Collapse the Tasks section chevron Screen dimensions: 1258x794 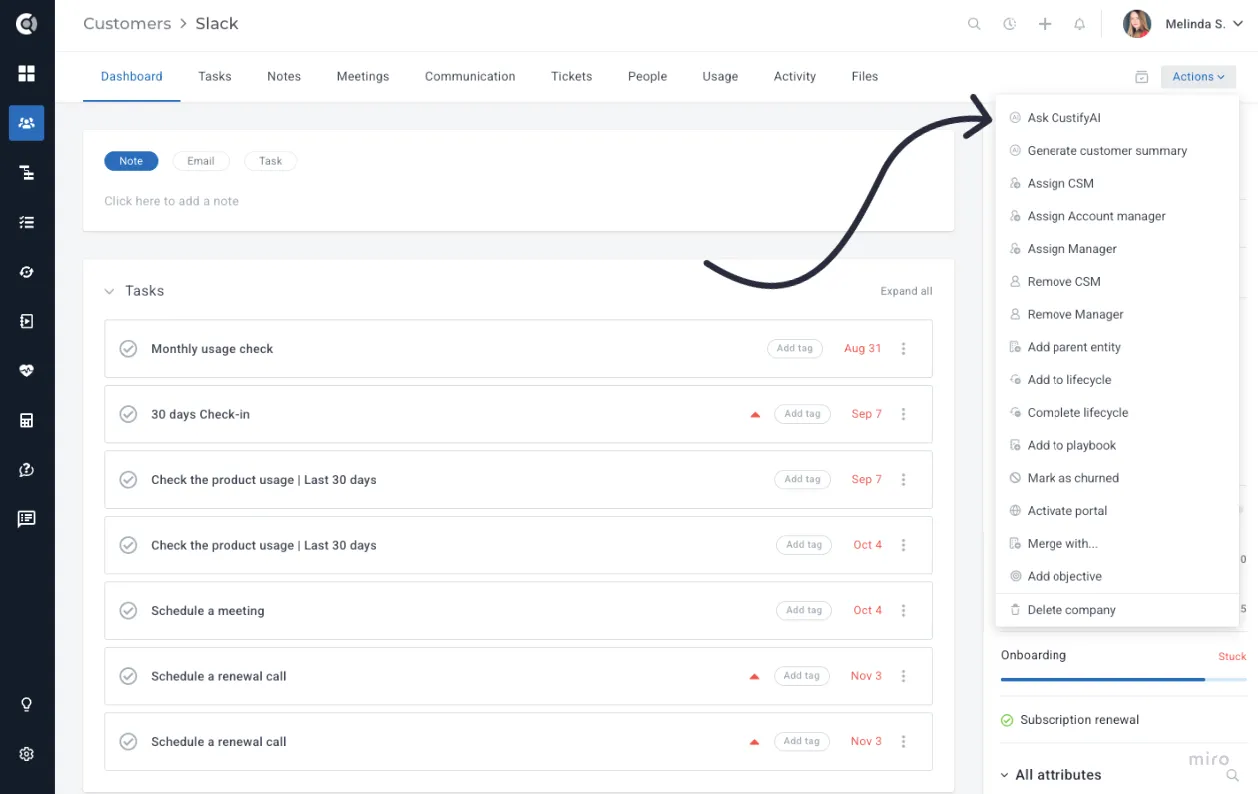point(110,291)
